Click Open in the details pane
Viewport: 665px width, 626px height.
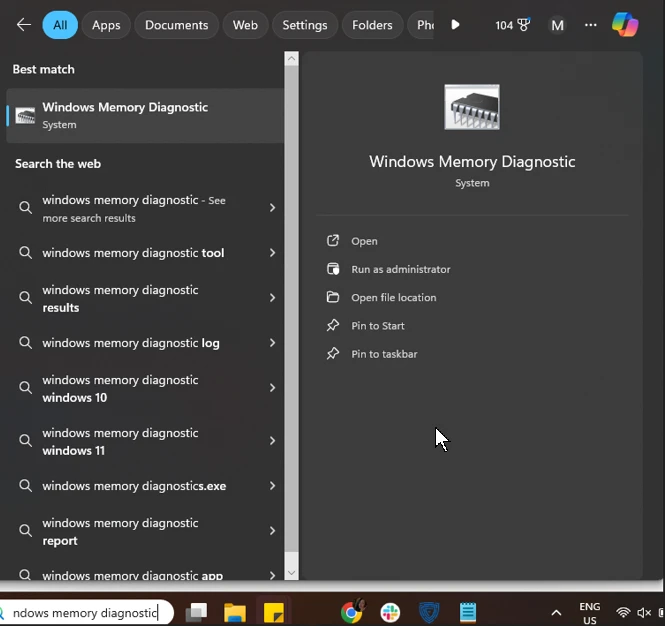(x=364, y=241)
